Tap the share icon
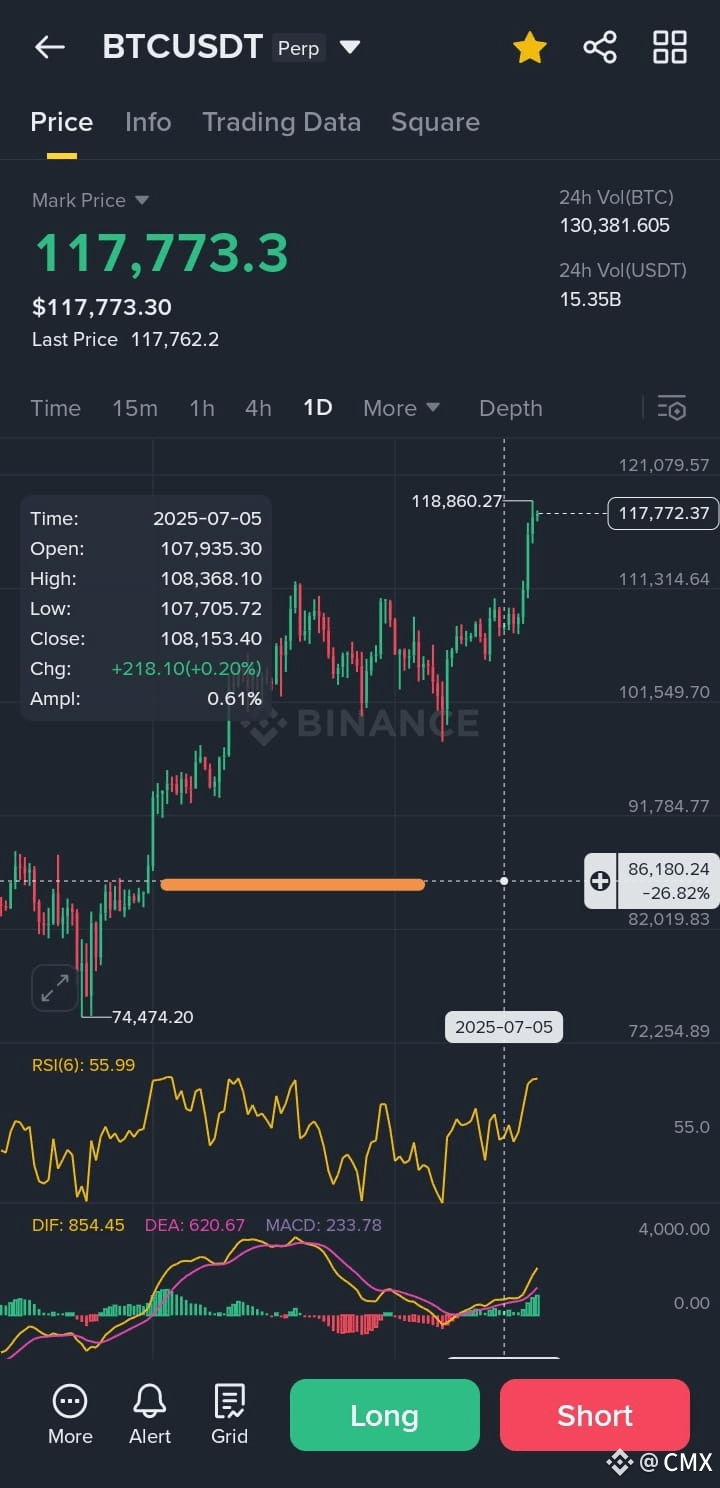This screenshot has width=720, height=1488. [600, 47]
